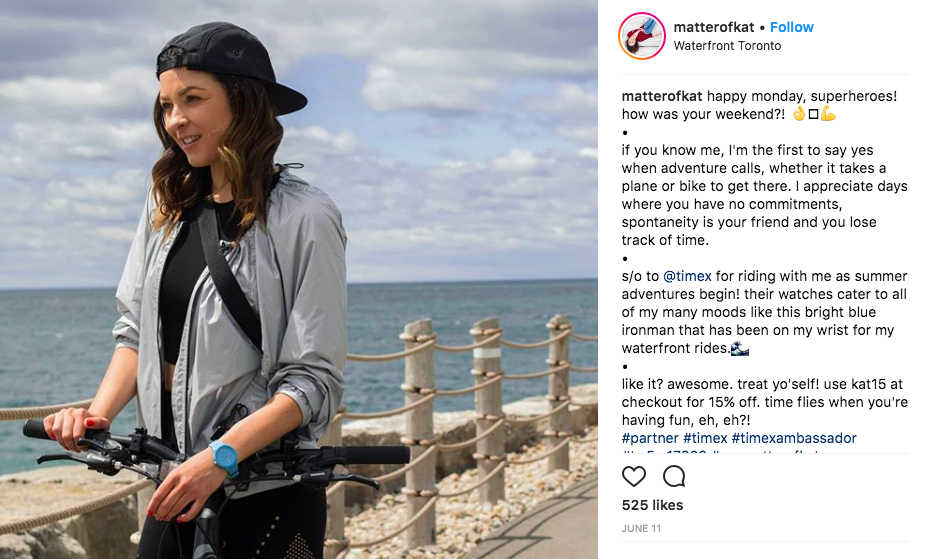Open the @timex mention in the caption

[x=687, y=276]
